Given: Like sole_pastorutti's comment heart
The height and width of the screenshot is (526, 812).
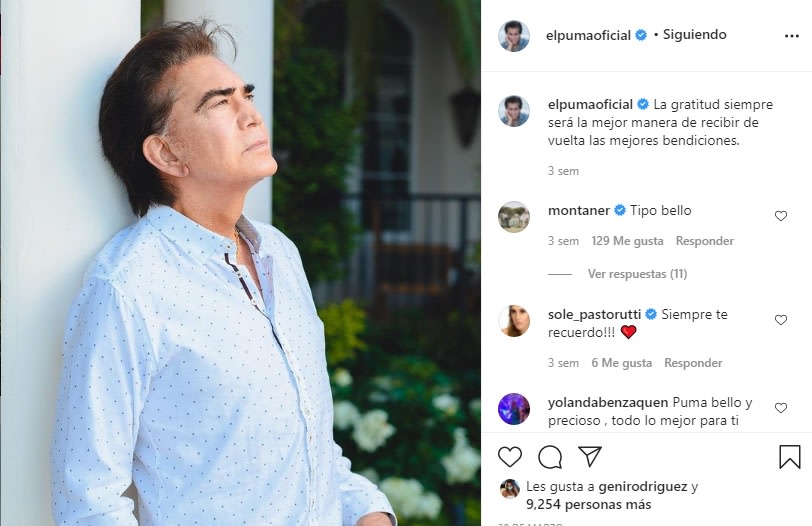Looking at the screenshot, I should tap(781, 320).
